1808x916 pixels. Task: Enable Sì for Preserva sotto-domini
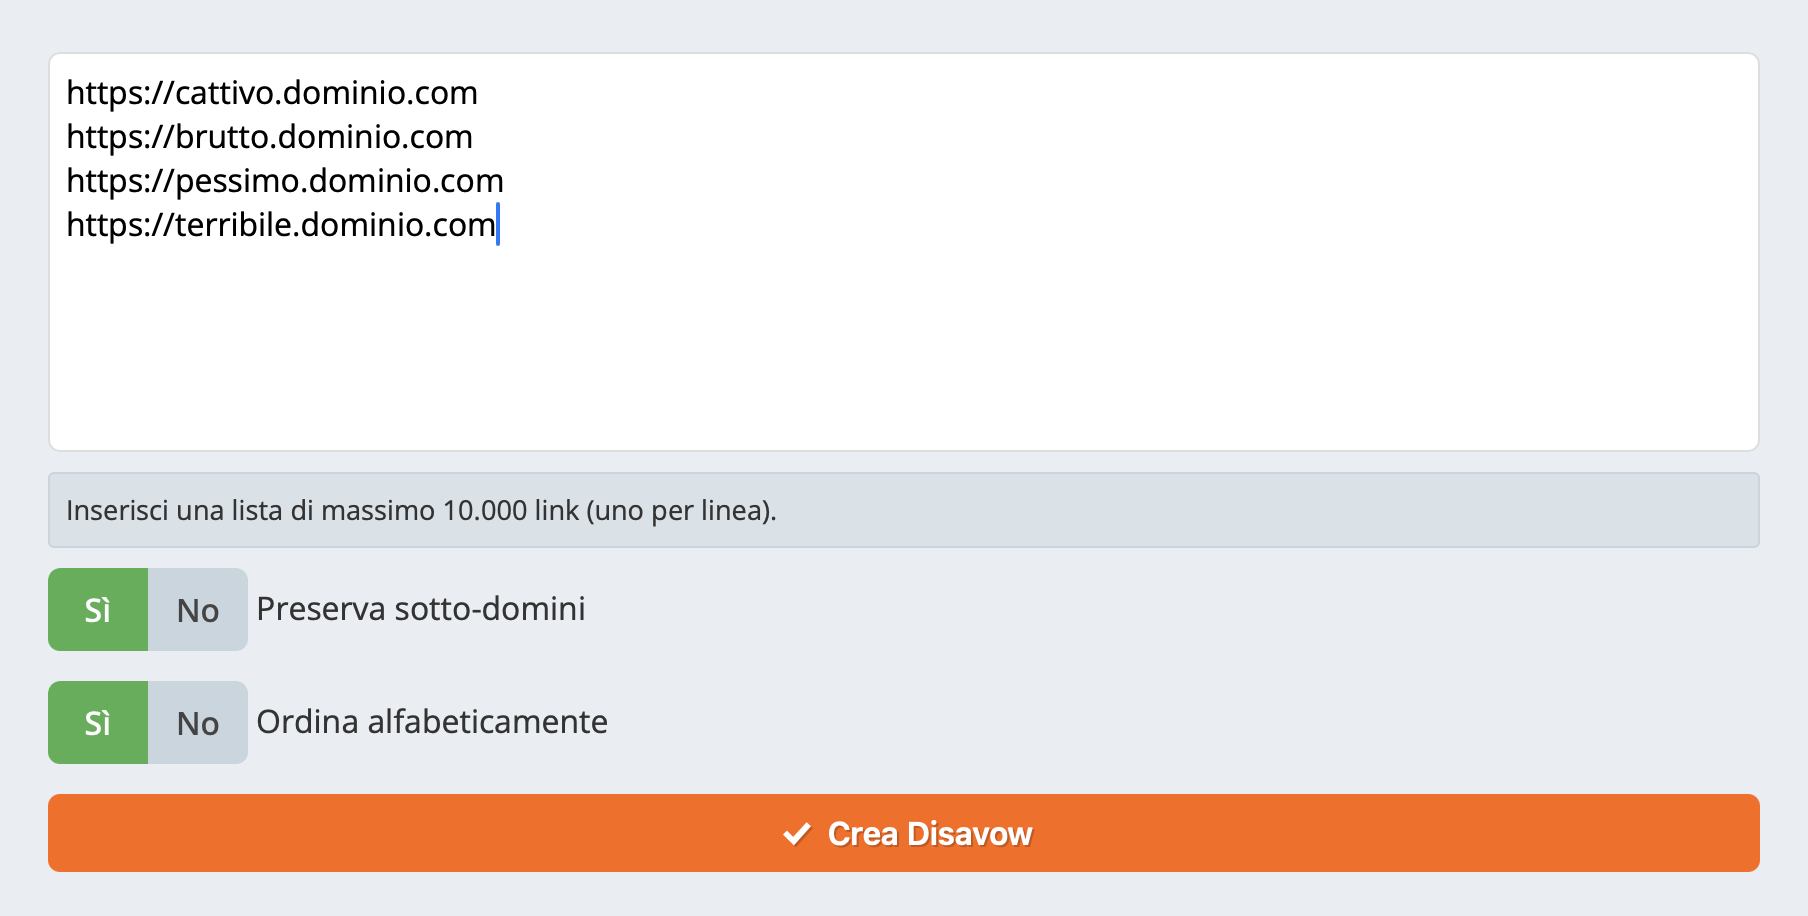(98, 610)
